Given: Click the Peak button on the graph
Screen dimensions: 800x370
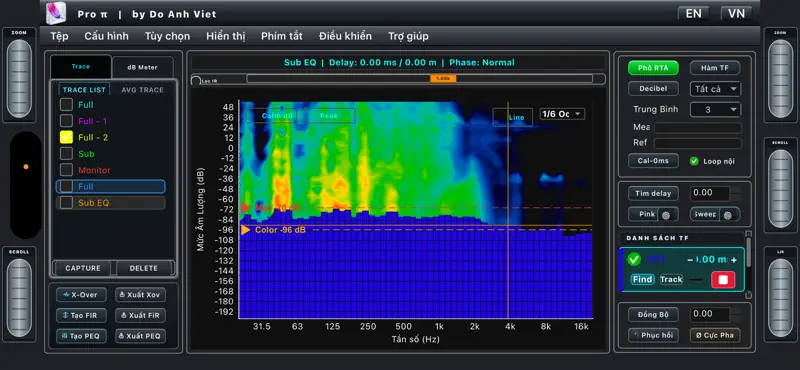Looking at the screenshot, I should click(x=329, y=116).
